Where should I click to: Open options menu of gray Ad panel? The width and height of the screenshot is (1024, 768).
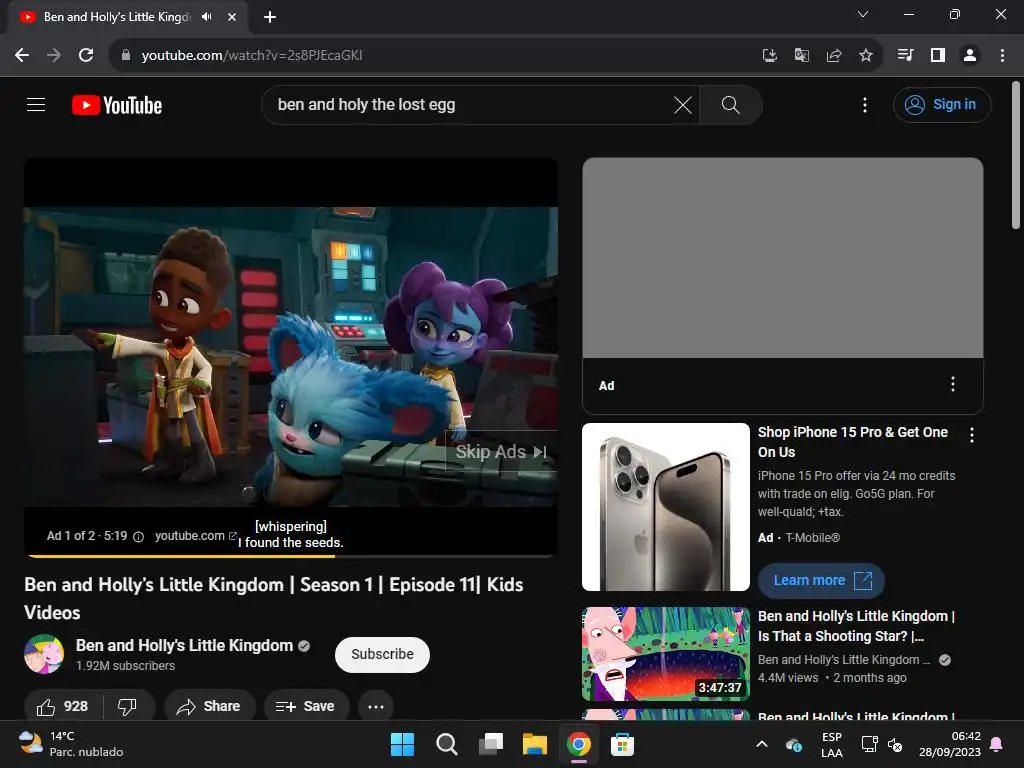[953, 384]
